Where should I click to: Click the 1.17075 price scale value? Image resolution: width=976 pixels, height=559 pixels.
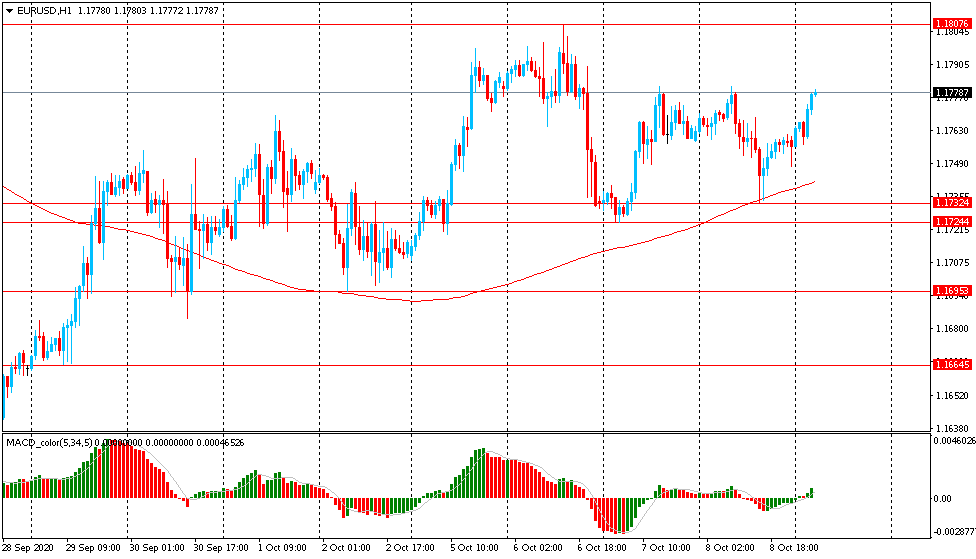pyautogui.click(x=952, y=263)
